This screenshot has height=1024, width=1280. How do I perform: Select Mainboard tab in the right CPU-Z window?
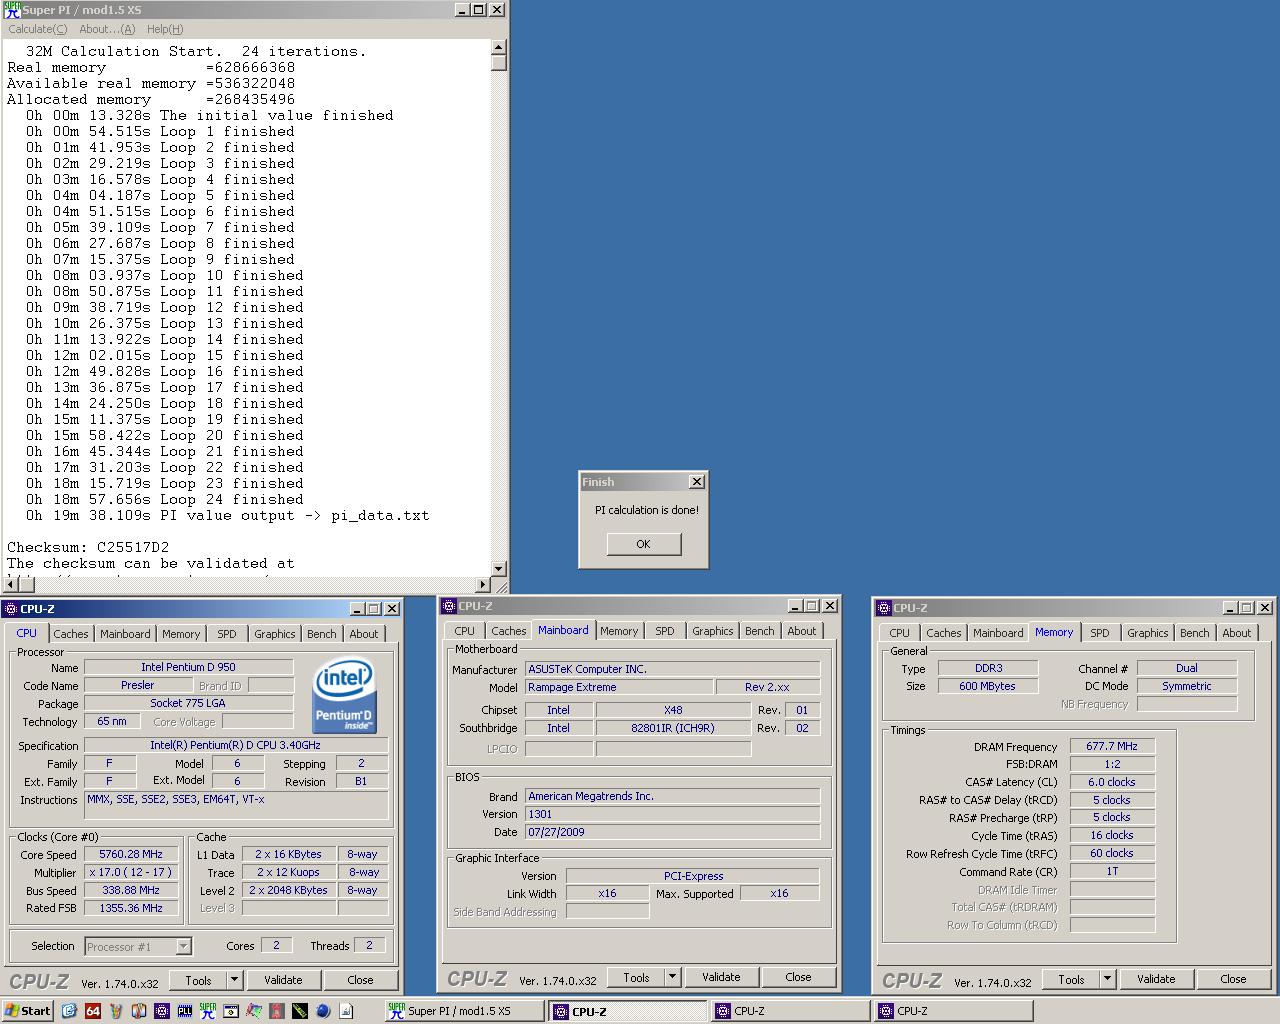(x=998, y=633)
